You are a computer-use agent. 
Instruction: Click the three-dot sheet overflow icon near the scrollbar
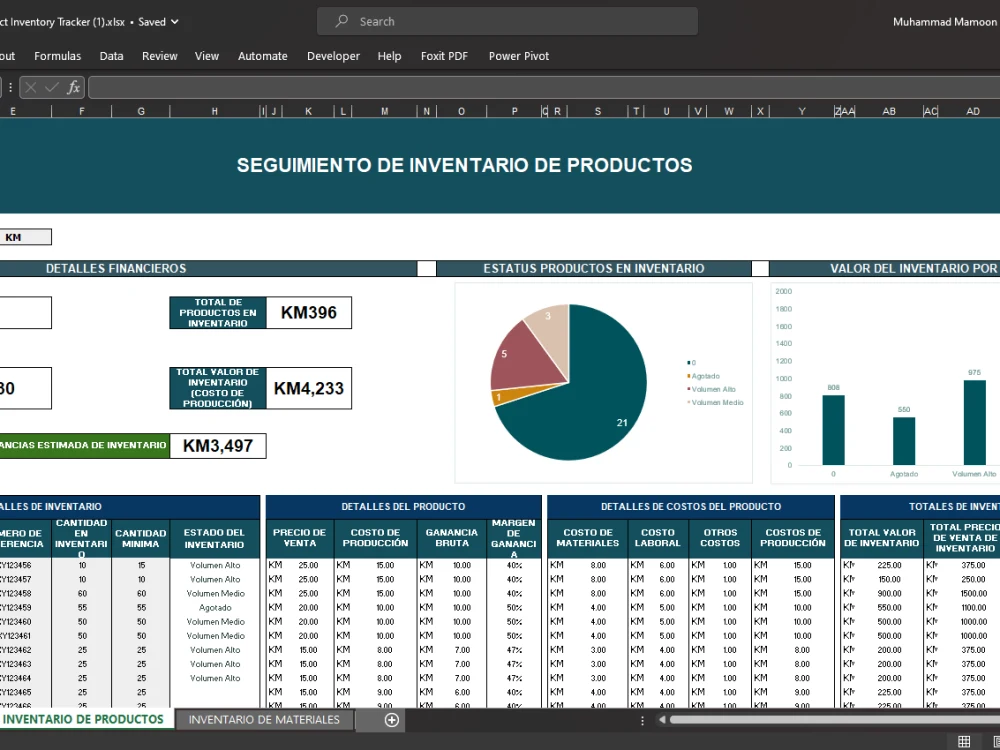click(x=642, y=720)
